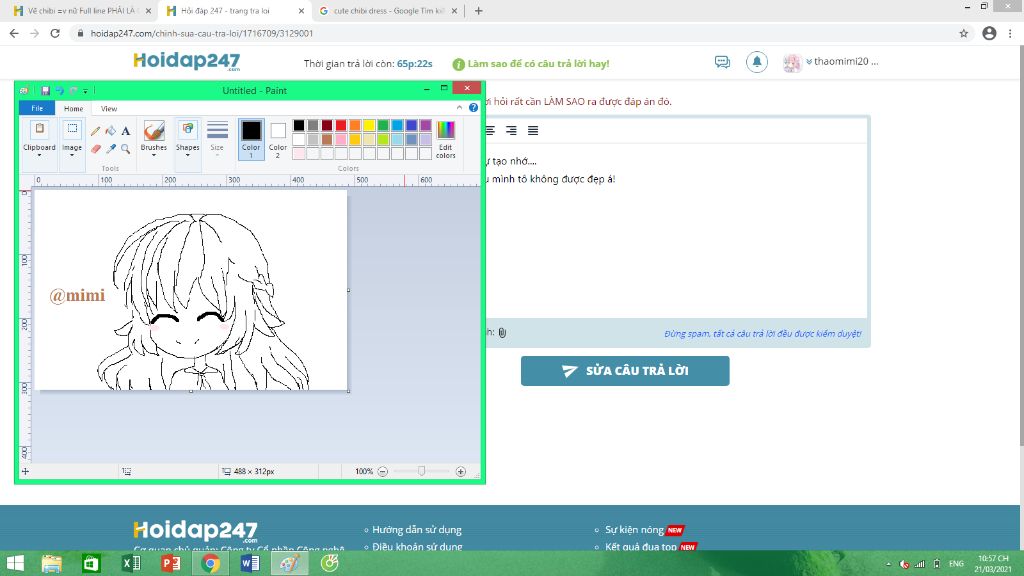Select Color 1 foreground box

click(x=251, y=138)
